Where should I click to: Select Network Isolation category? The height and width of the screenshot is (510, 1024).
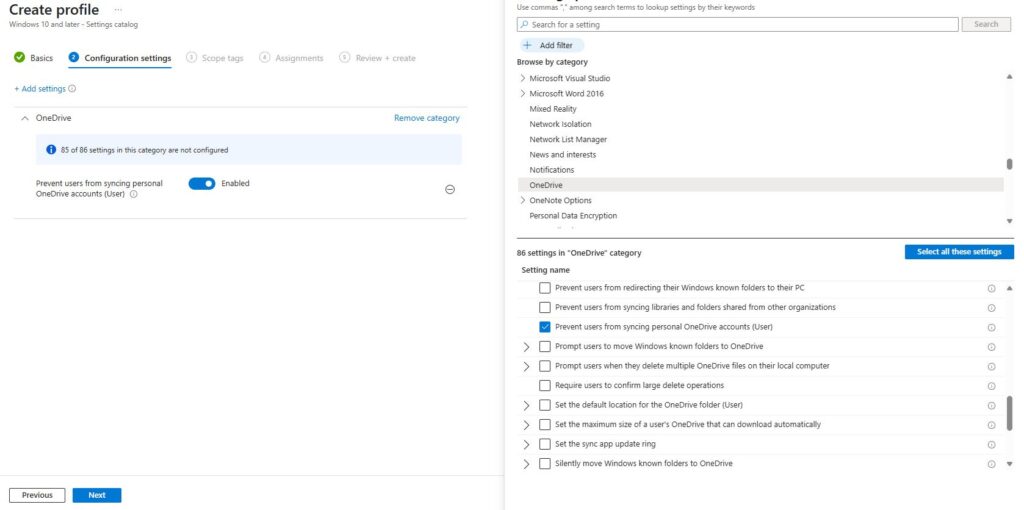(560, 124)
